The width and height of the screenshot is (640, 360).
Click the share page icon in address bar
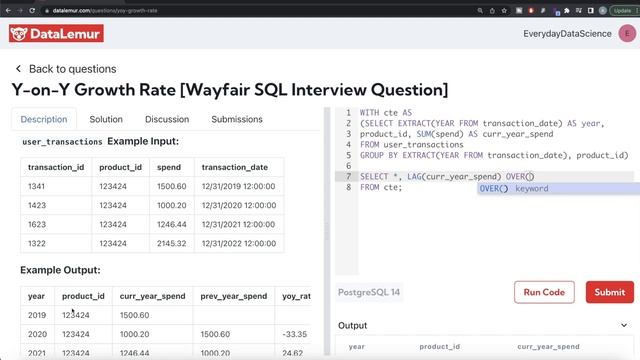[492, 11]
